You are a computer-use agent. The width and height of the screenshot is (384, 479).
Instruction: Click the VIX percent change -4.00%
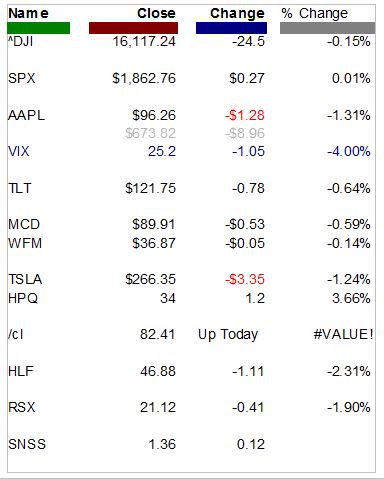point(349,151)
